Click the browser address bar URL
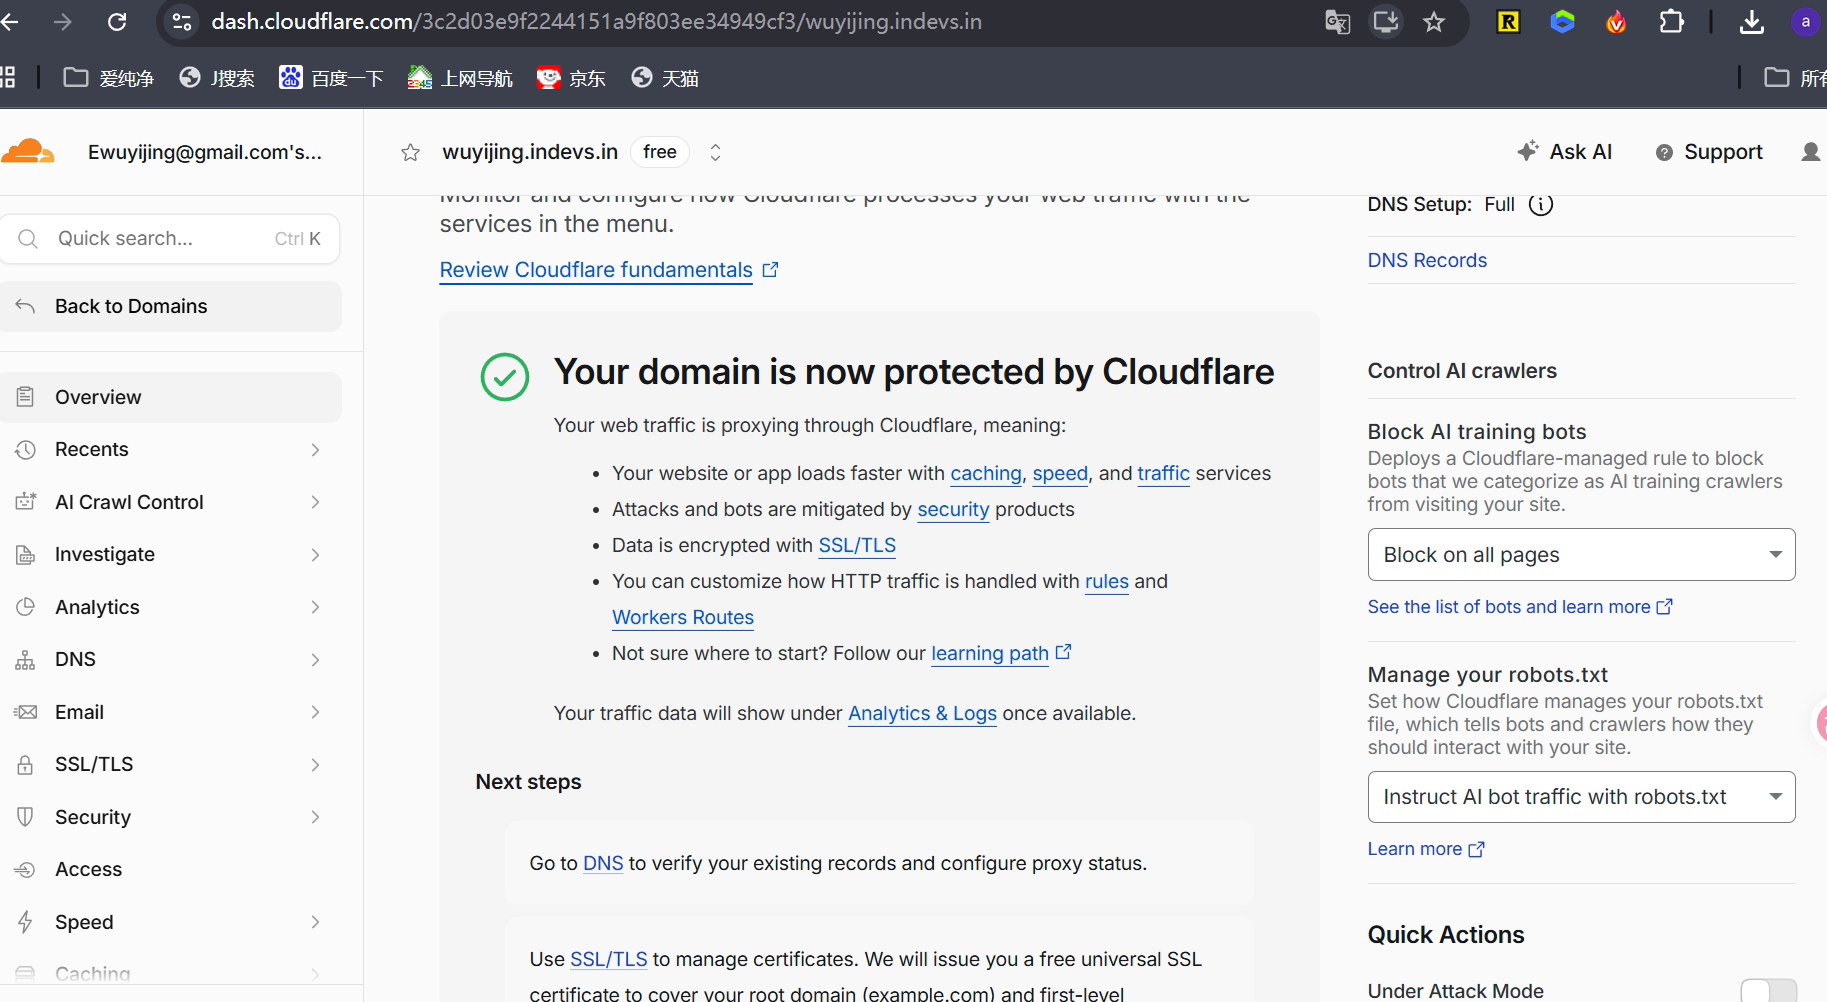 (596, 22)
